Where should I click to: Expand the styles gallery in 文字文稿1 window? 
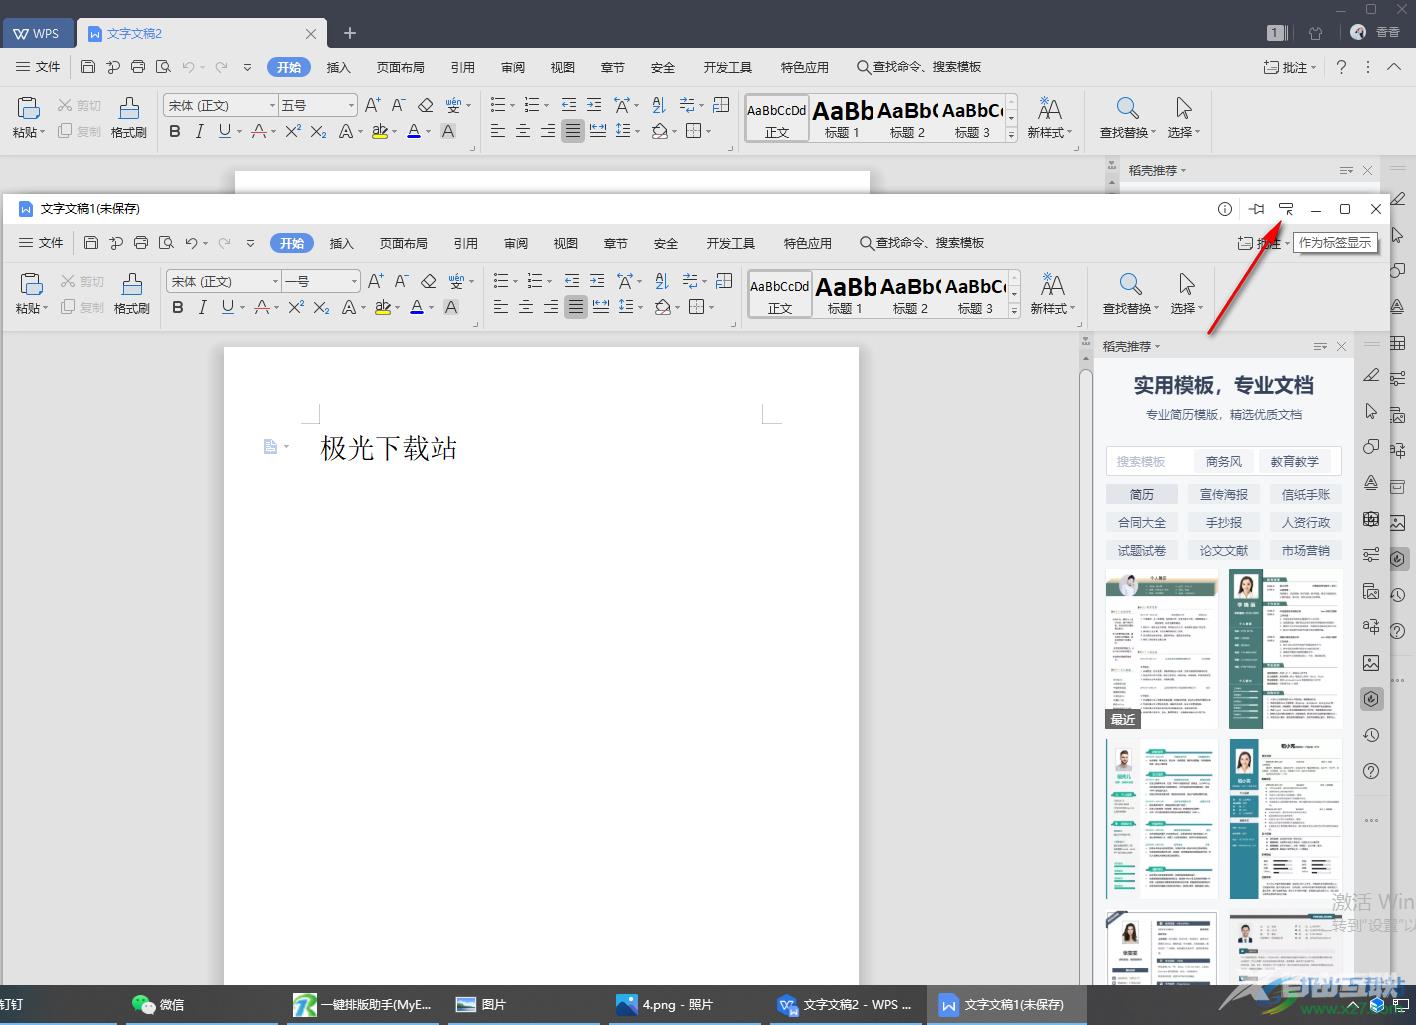point(1014,311)
